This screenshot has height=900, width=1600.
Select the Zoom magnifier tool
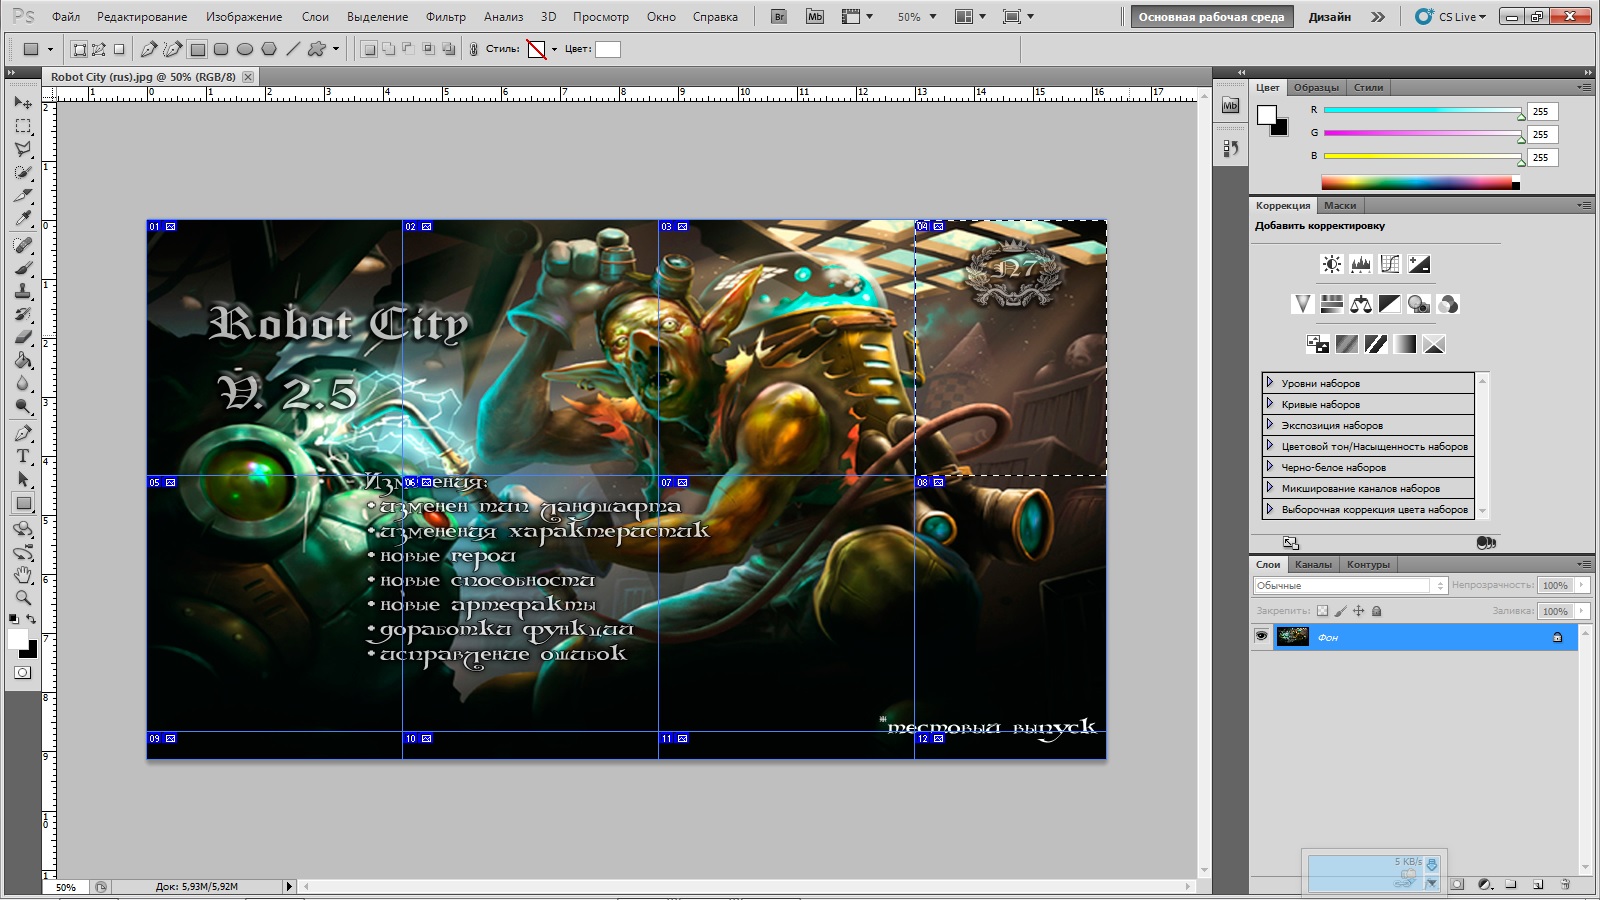[x=23, y=598]
